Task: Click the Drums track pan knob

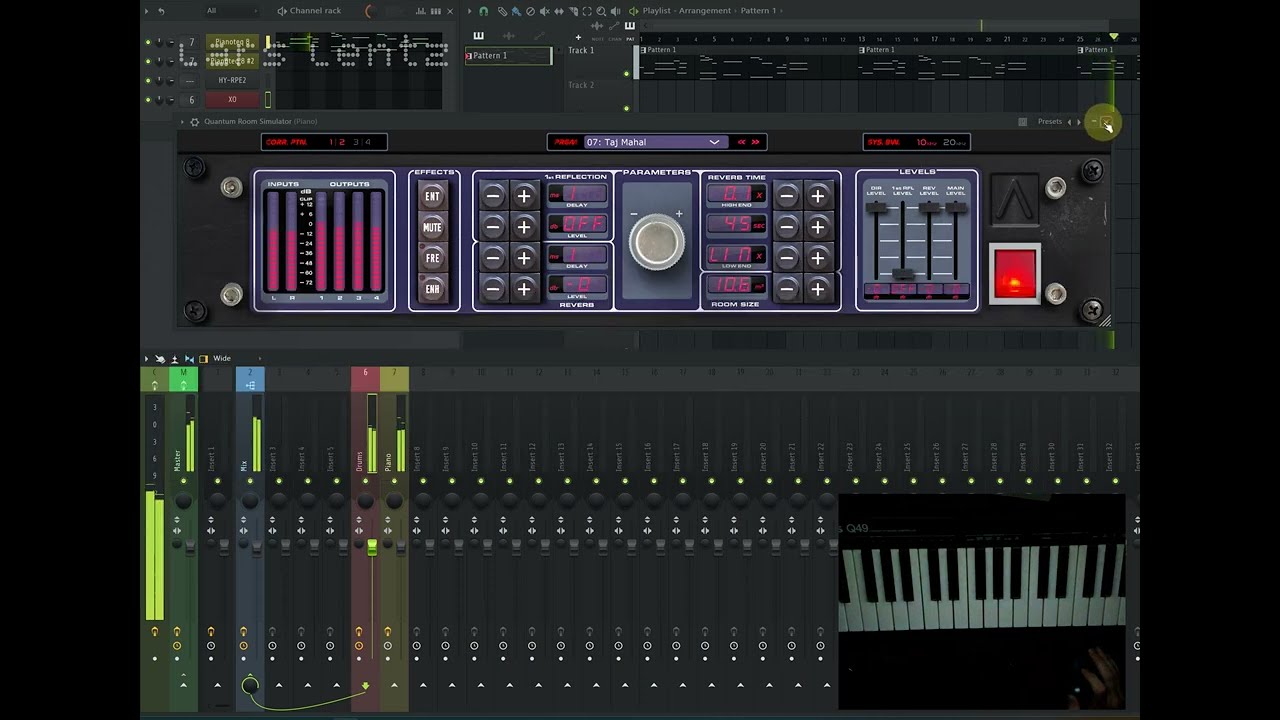Action: [x=365, y=500]
